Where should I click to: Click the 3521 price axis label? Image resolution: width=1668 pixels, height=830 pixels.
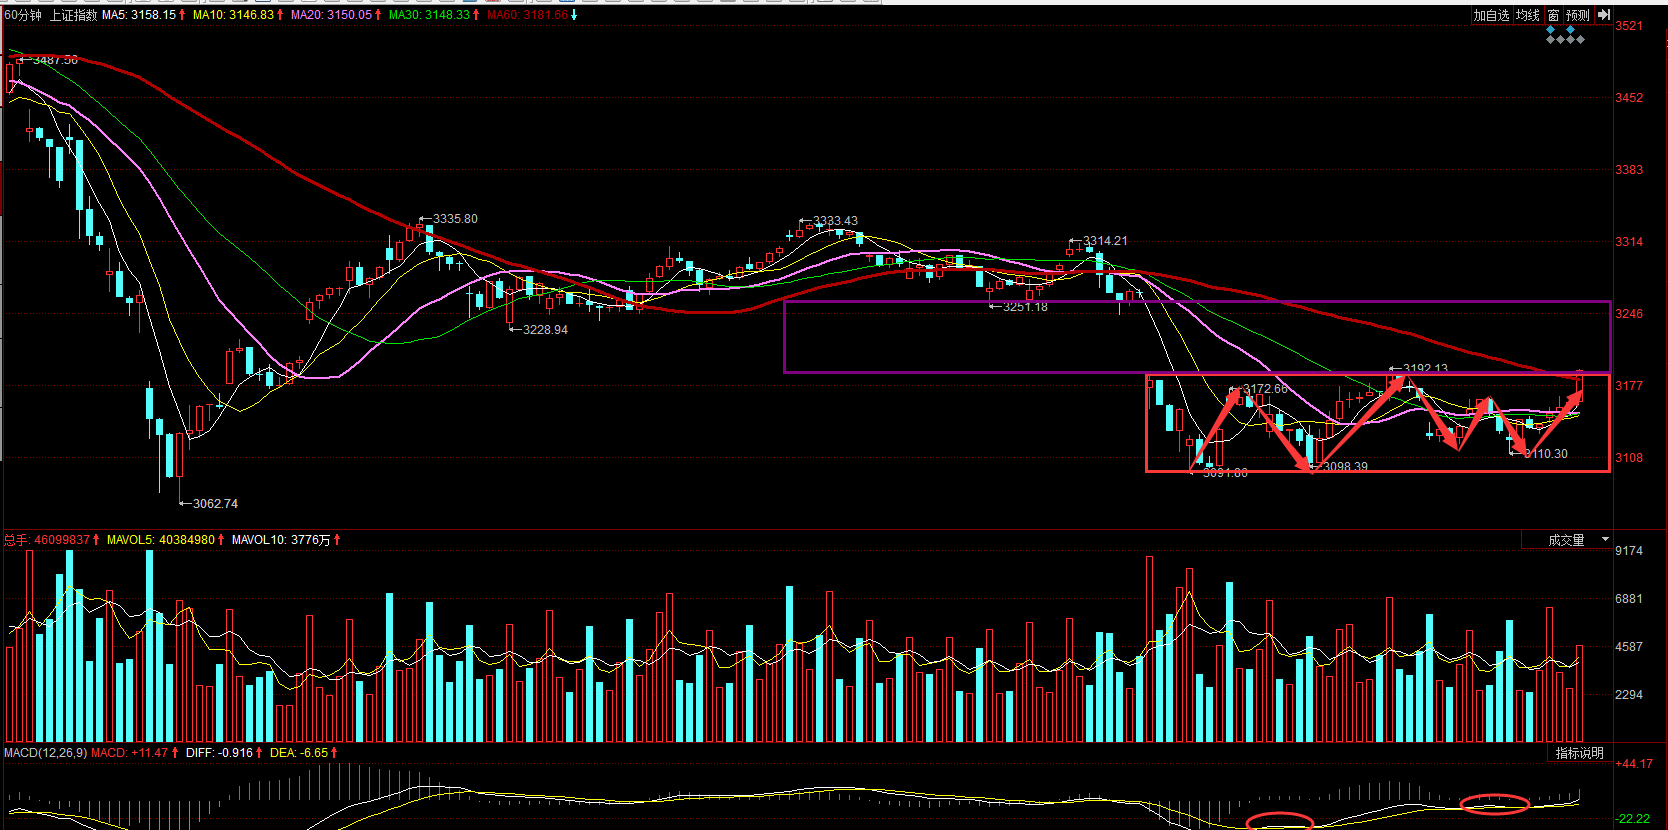click(x=1629, y=26)
